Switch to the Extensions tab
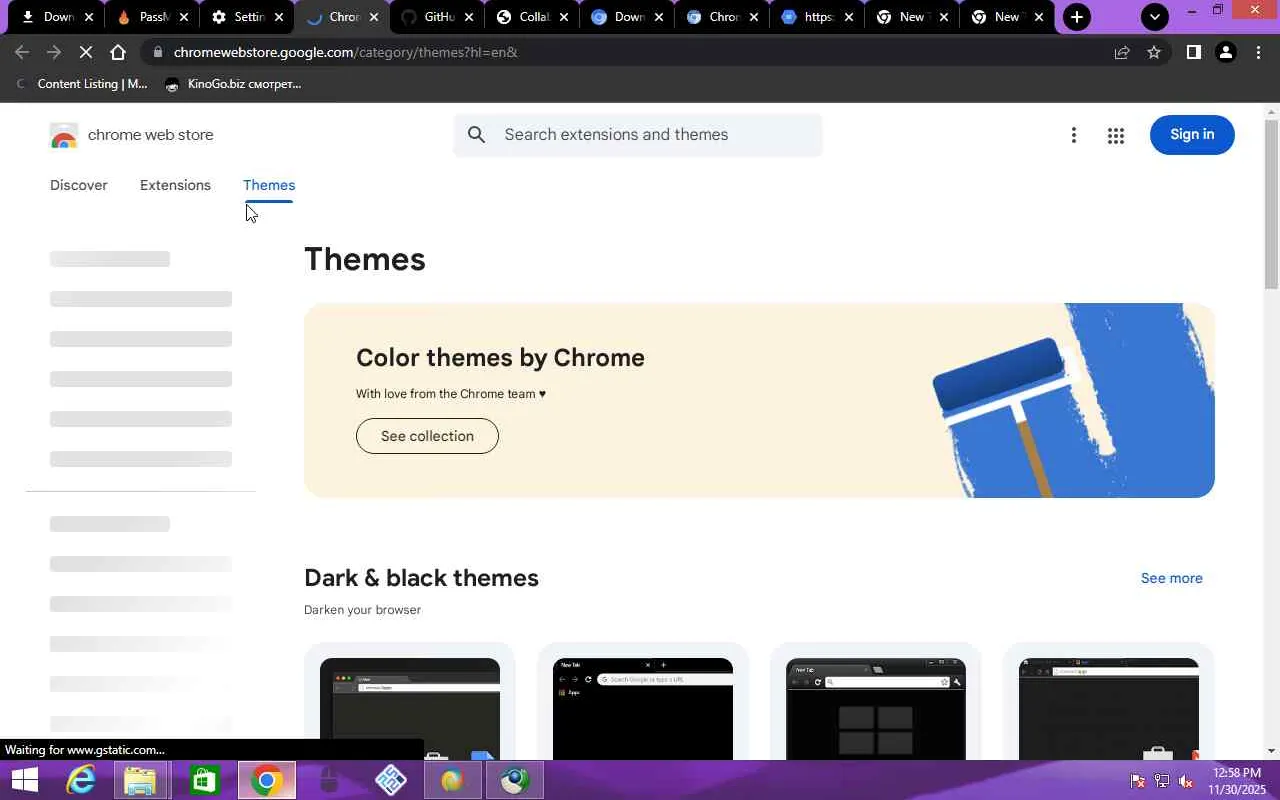 point(175,185)
